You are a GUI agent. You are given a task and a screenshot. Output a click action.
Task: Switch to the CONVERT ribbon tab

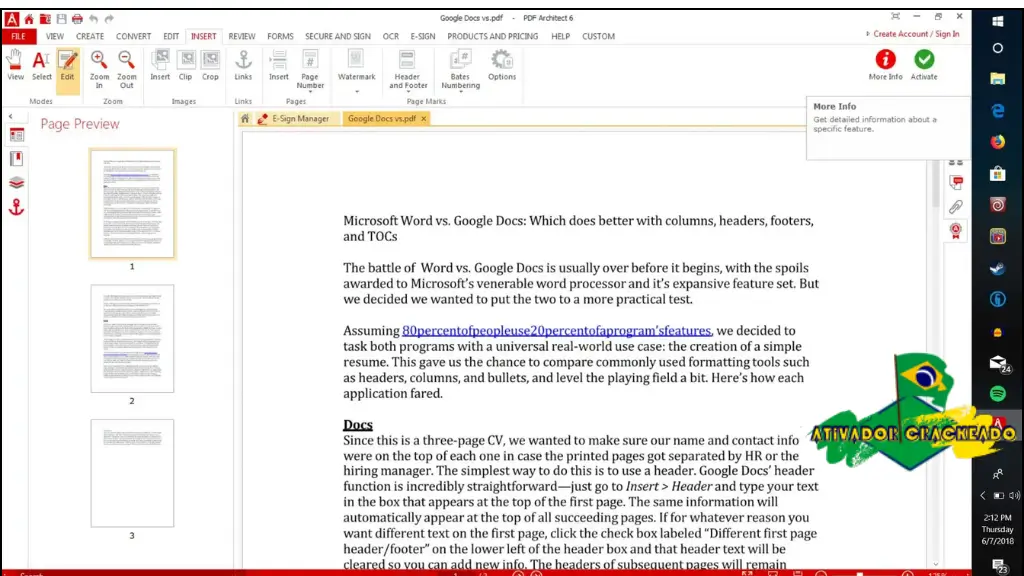[x=133, y=37]
